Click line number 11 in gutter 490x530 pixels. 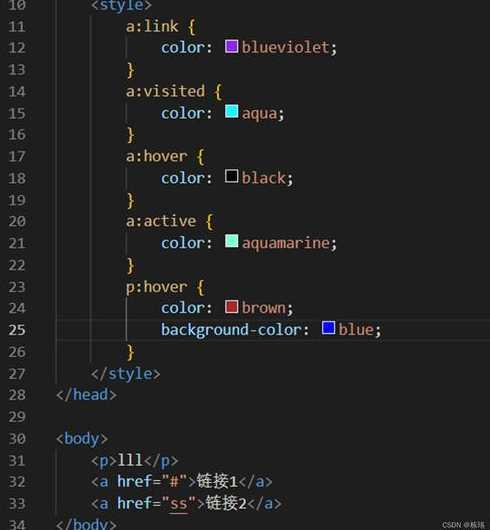[17, 26]
